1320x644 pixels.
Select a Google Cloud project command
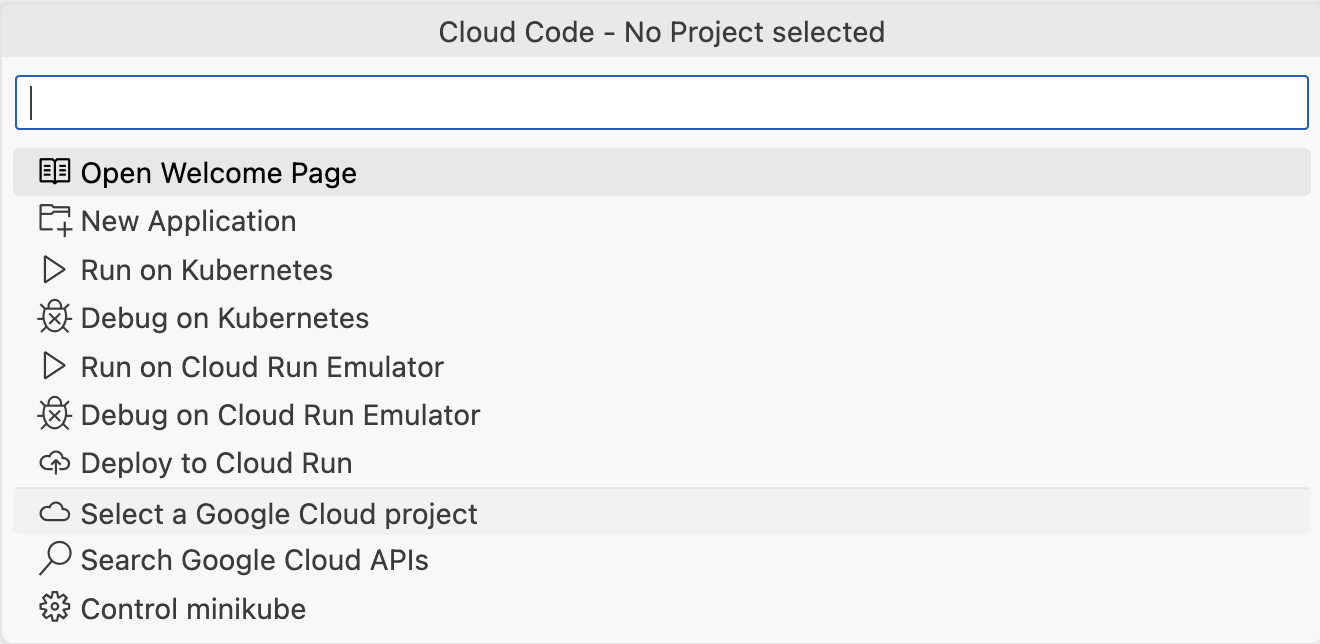(x=280, y=512)
